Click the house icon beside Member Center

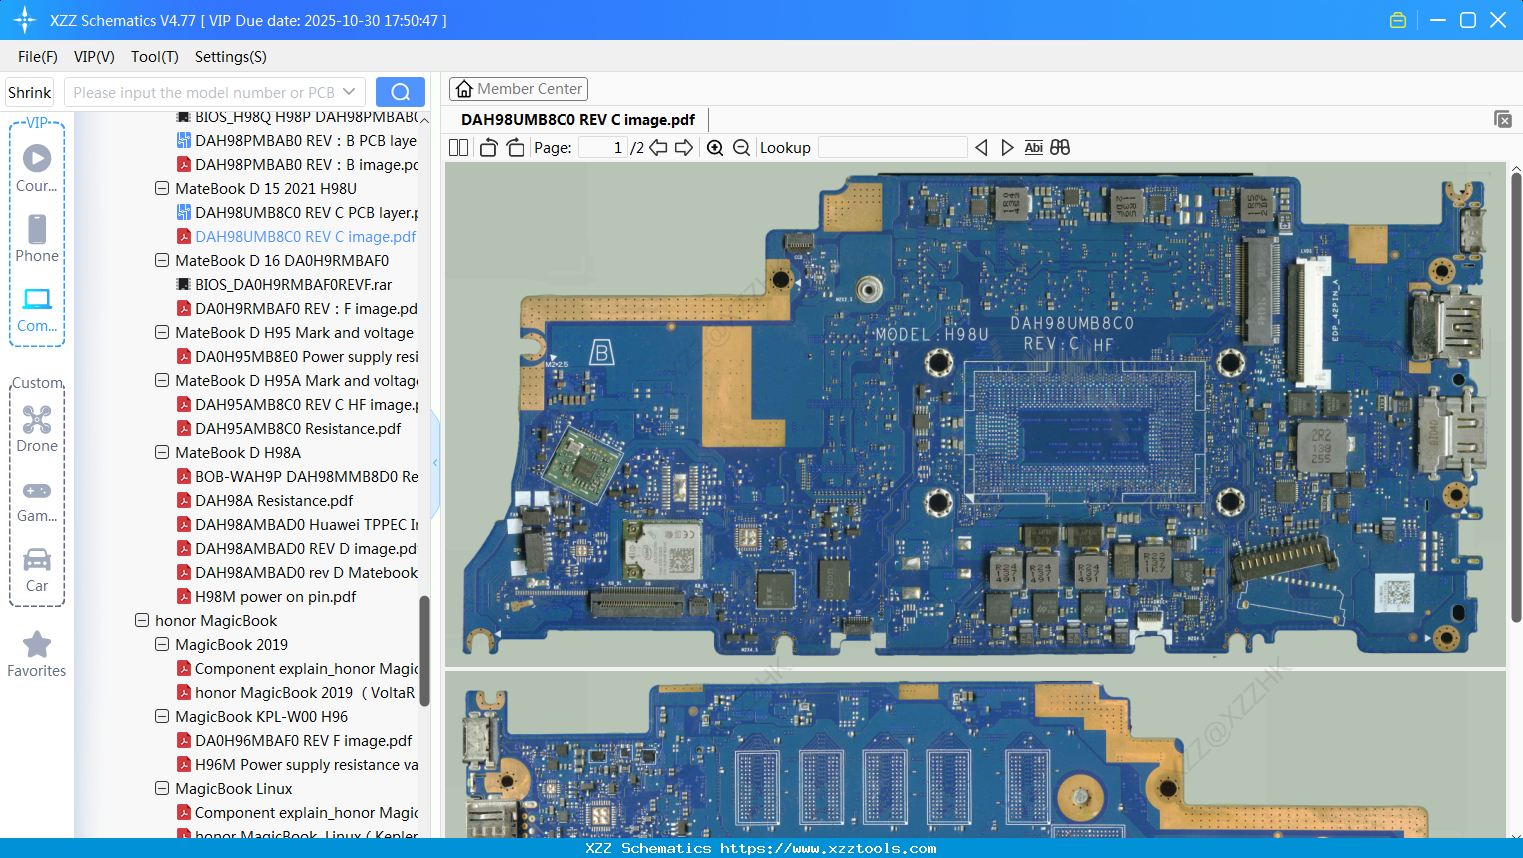tap(464, 89)
